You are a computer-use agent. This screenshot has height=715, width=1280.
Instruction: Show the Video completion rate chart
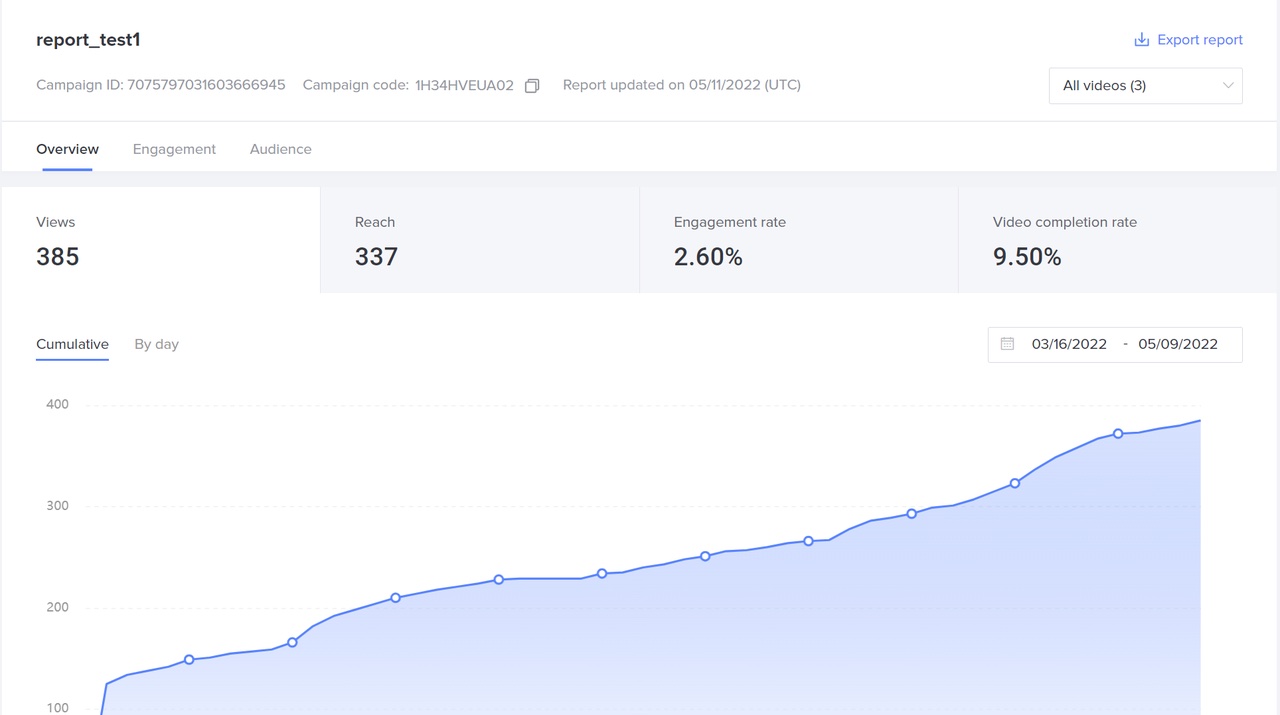(x=1117, y=240)
